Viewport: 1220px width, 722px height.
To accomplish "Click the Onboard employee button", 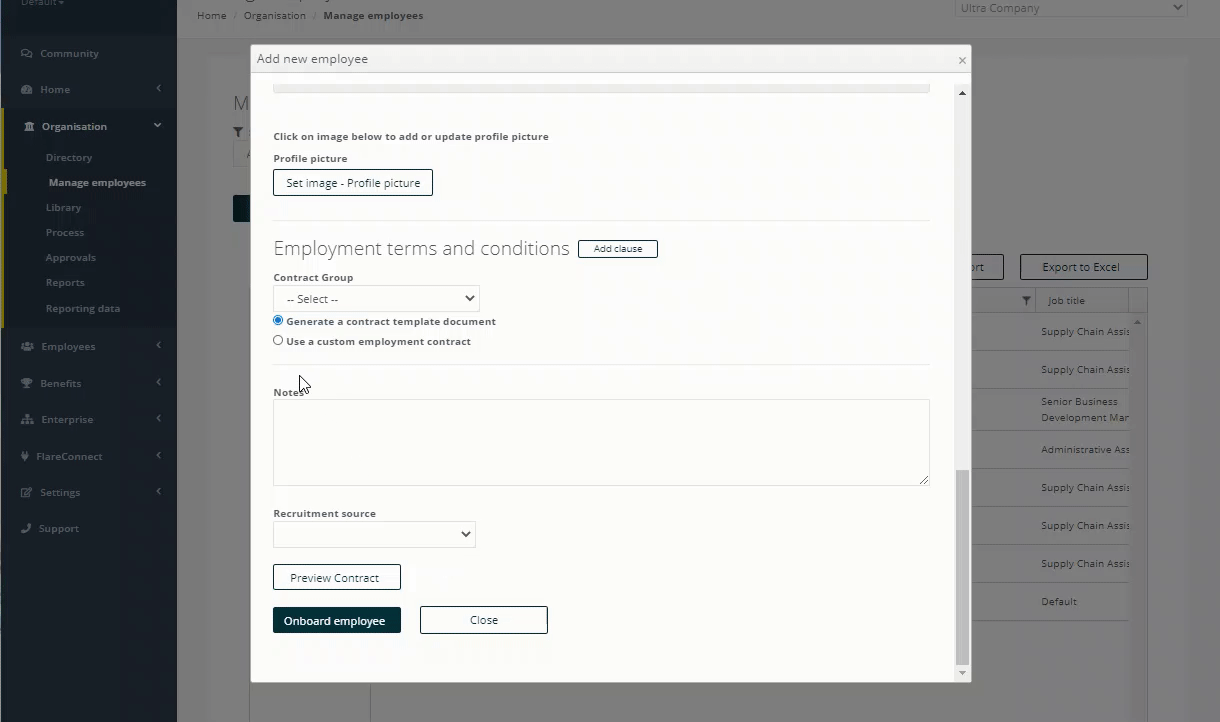I will [x=337, y=621].
